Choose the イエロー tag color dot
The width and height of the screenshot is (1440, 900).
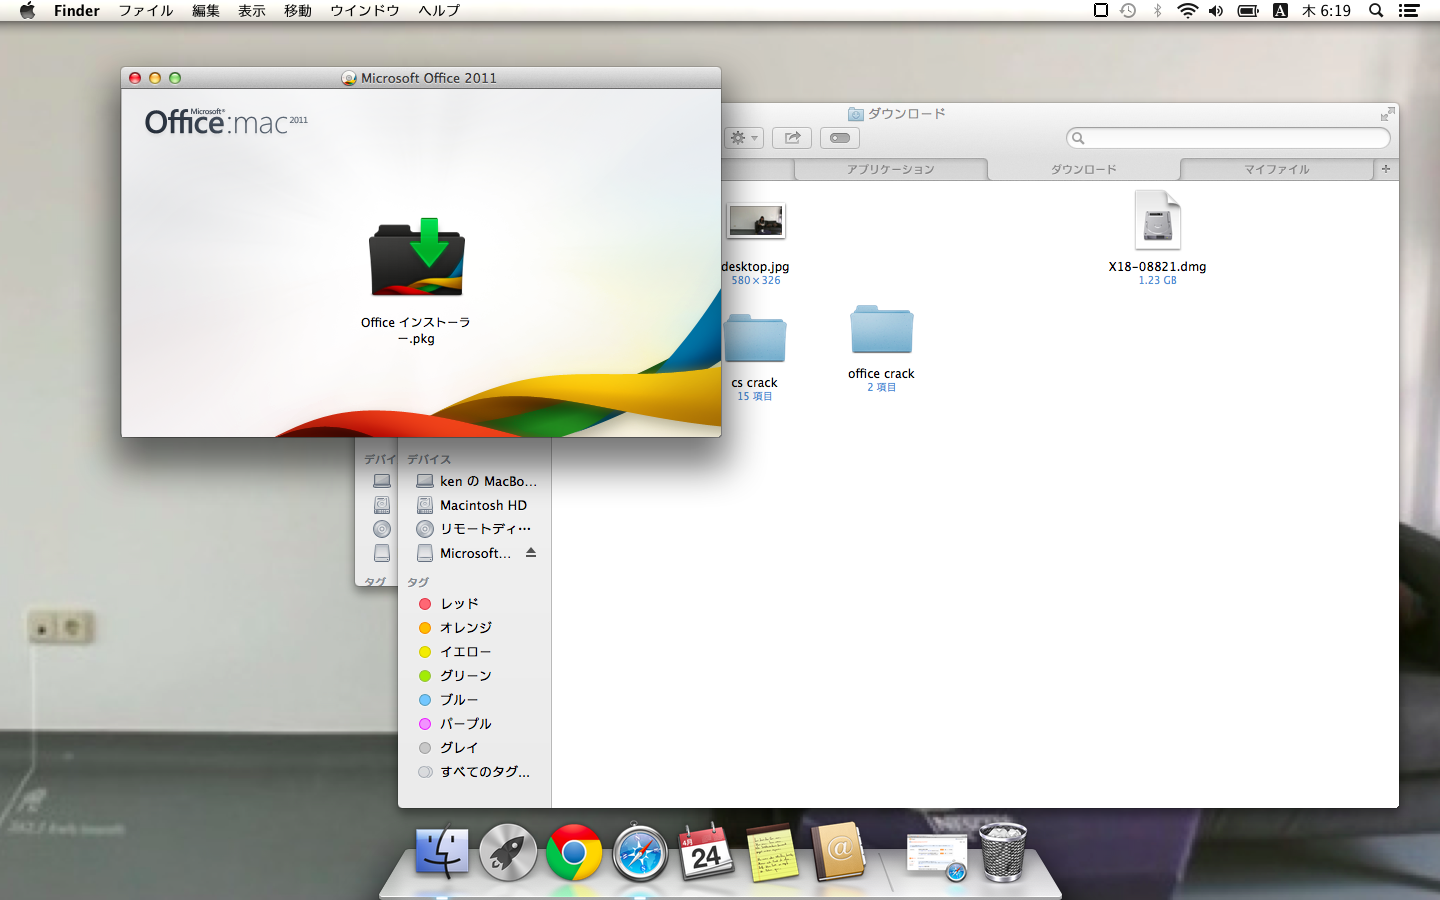[x=425, y=652]
